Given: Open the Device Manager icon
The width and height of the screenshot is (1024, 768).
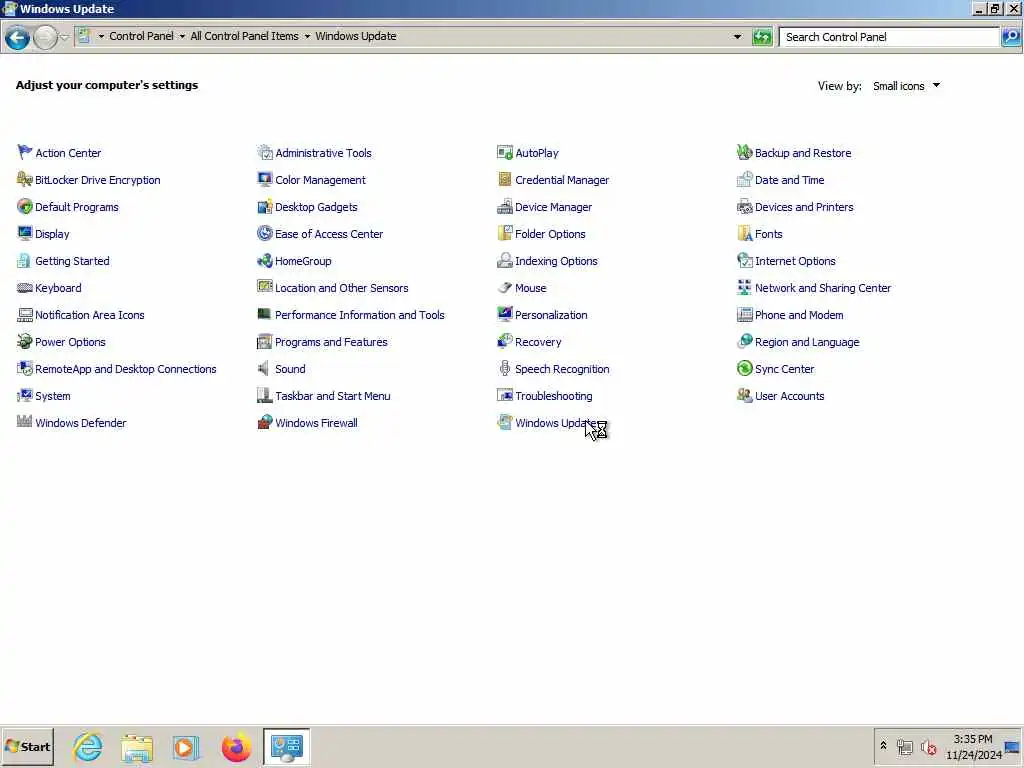Looking at the screenshot, I should tap(505, 206).
